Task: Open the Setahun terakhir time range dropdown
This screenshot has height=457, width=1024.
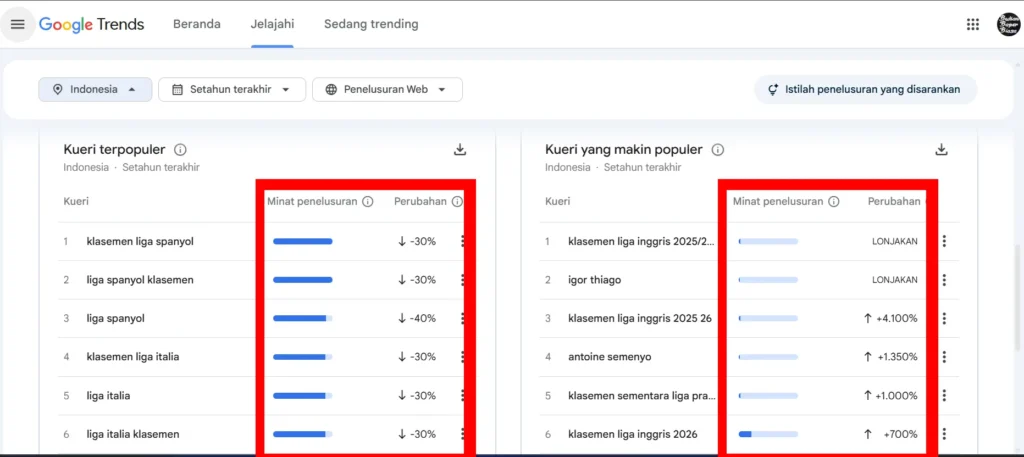Action: 232,89
